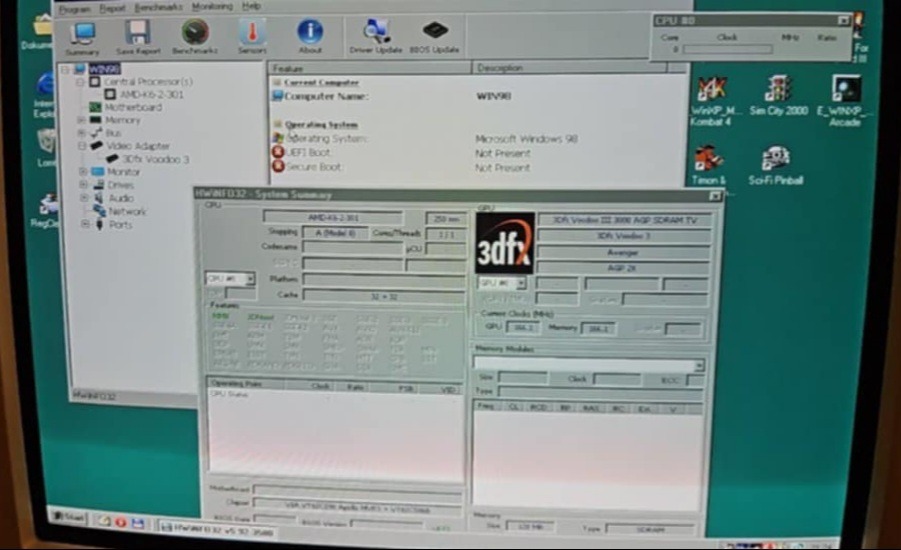Click the Cache 32 + 32 field
This screenshot has width=901, height=550.
(384, 297)
